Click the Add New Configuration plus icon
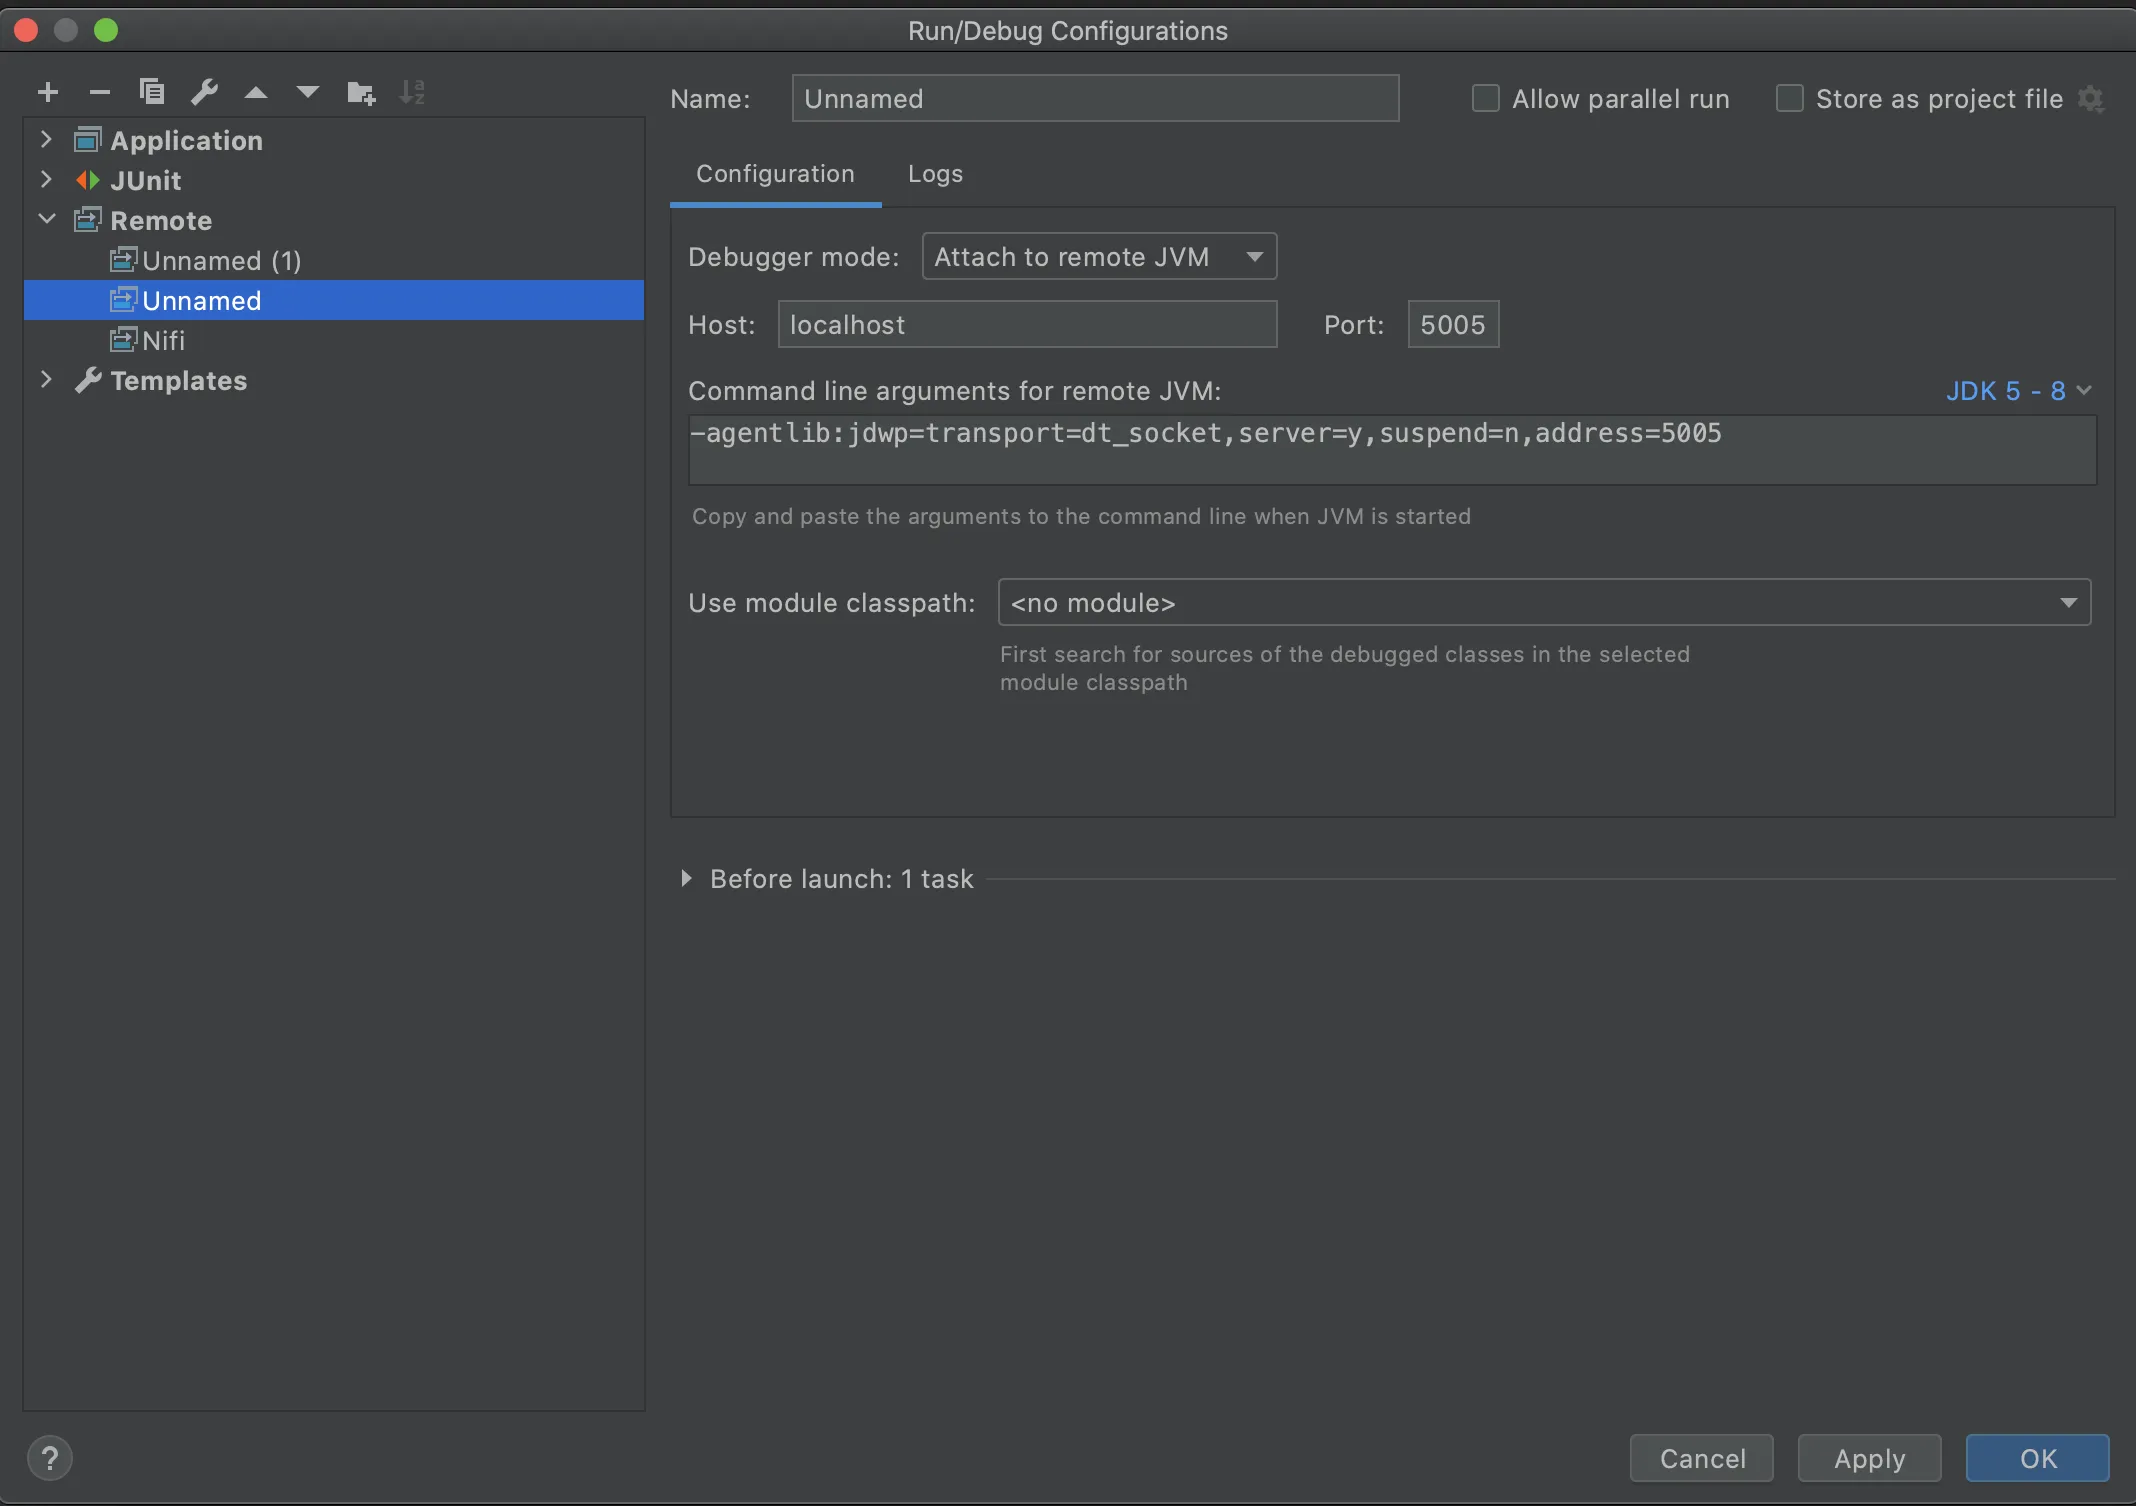The height and width of the screenshot is (1506, 2136). click(48, 93)
